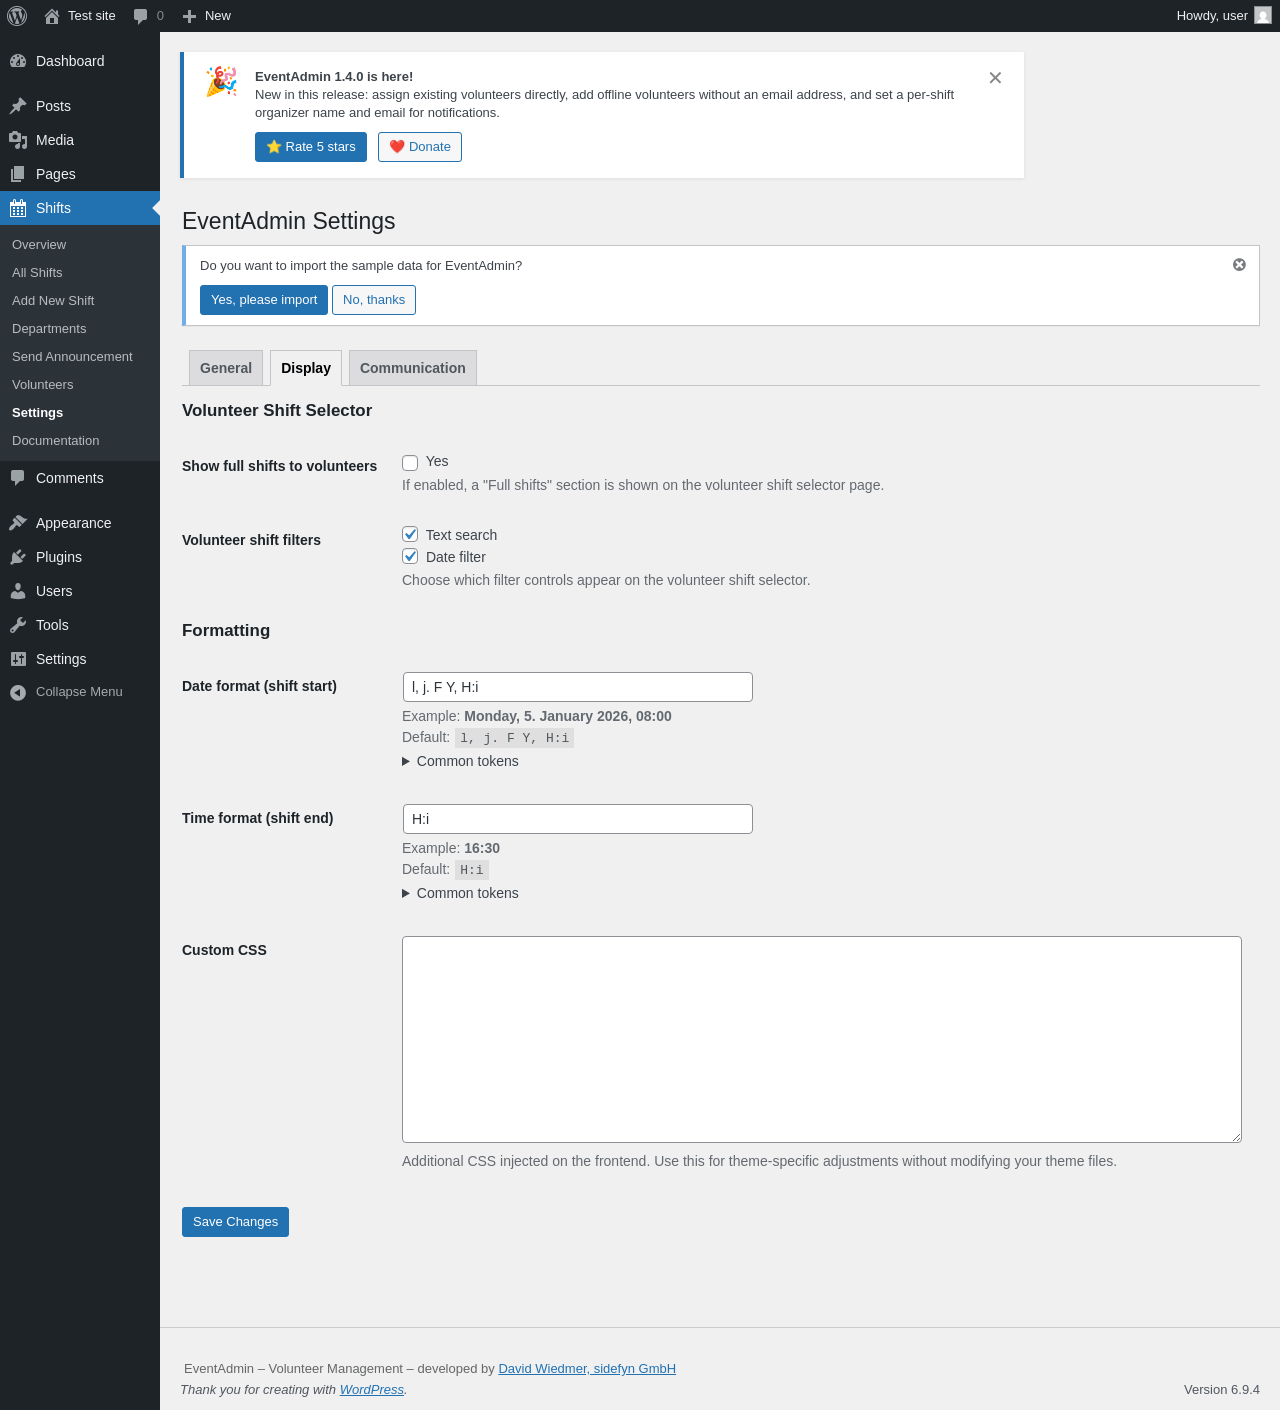Click the Donate button
This screenshot has width=1280, height=1410.
click(420, 147)
